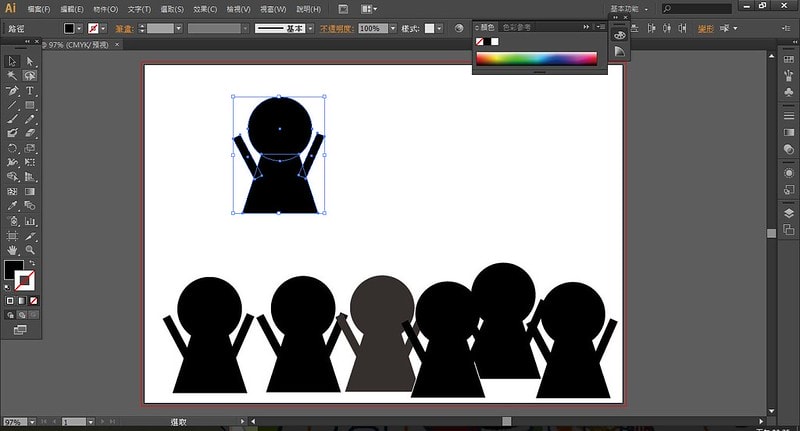Click the color palette panel icon
This screenshot has width=800, height=431.
(x=619, y=35)
